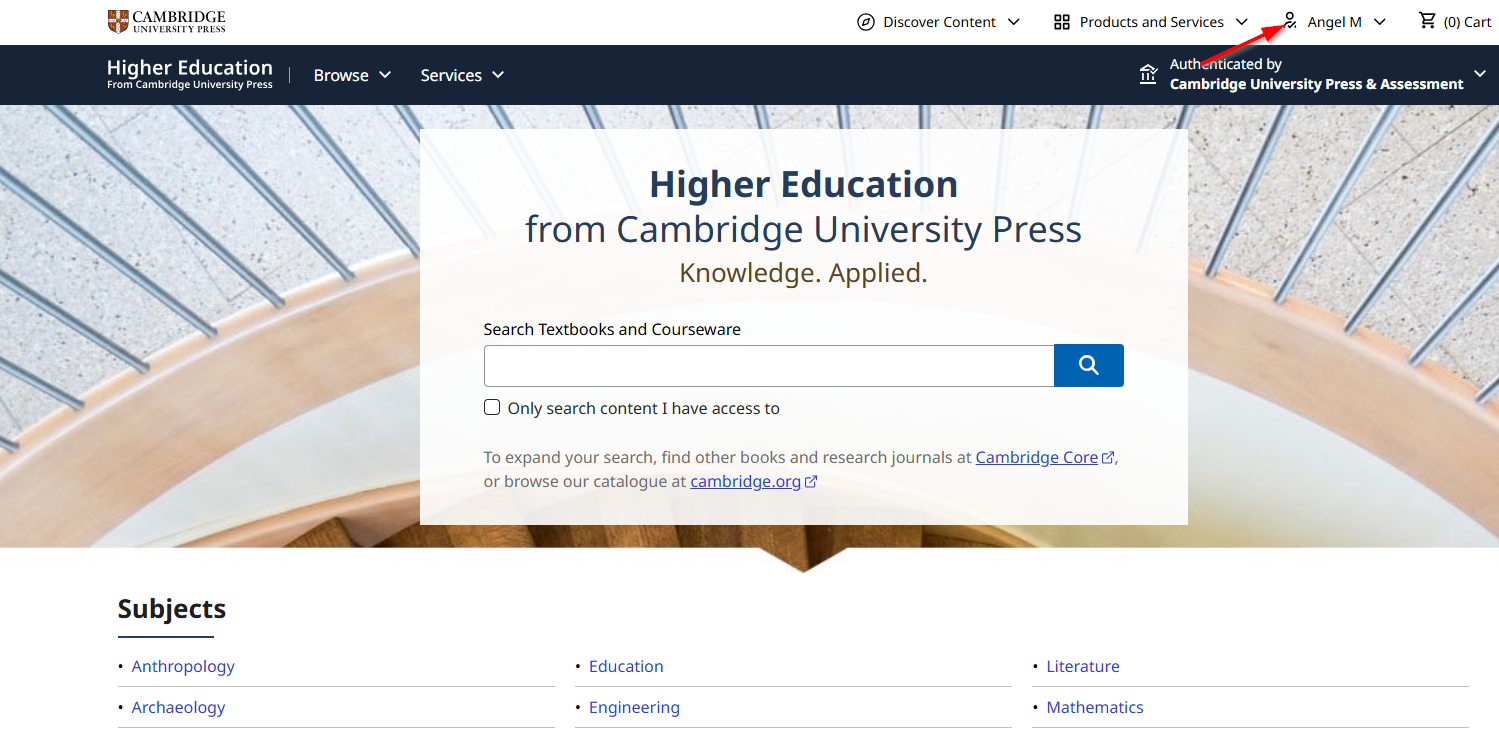This screenshot has width=1499, height=734.
Task: Go to Higher Education home link
Action: pos(190,74)
